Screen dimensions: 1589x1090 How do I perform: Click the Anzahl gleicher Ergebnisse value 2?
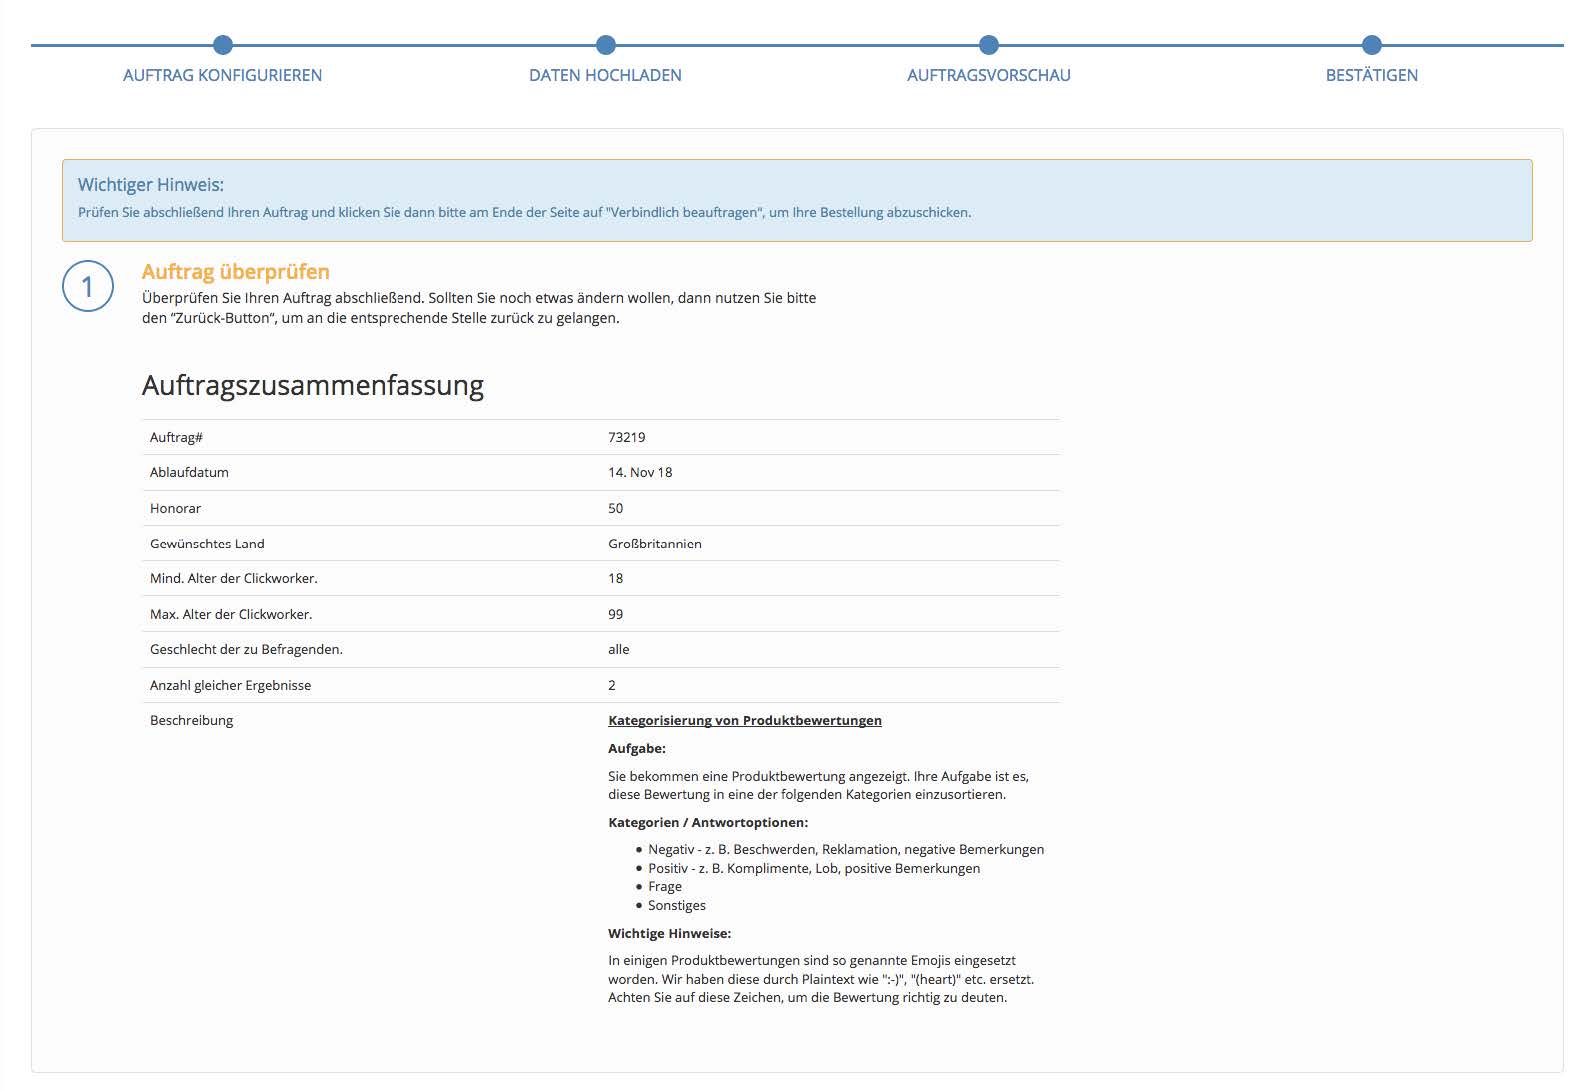tap(612, 685)
